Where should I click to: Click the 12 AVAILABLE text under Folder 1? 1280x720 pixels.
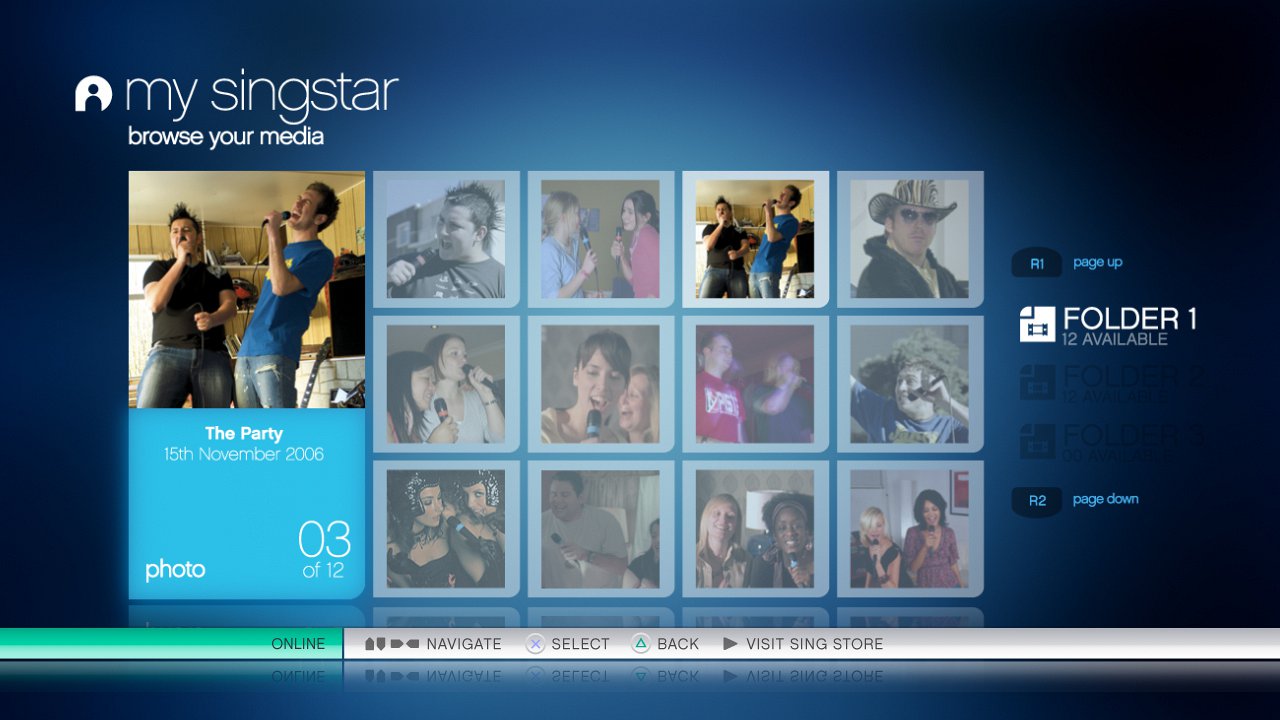point(1115,339)
